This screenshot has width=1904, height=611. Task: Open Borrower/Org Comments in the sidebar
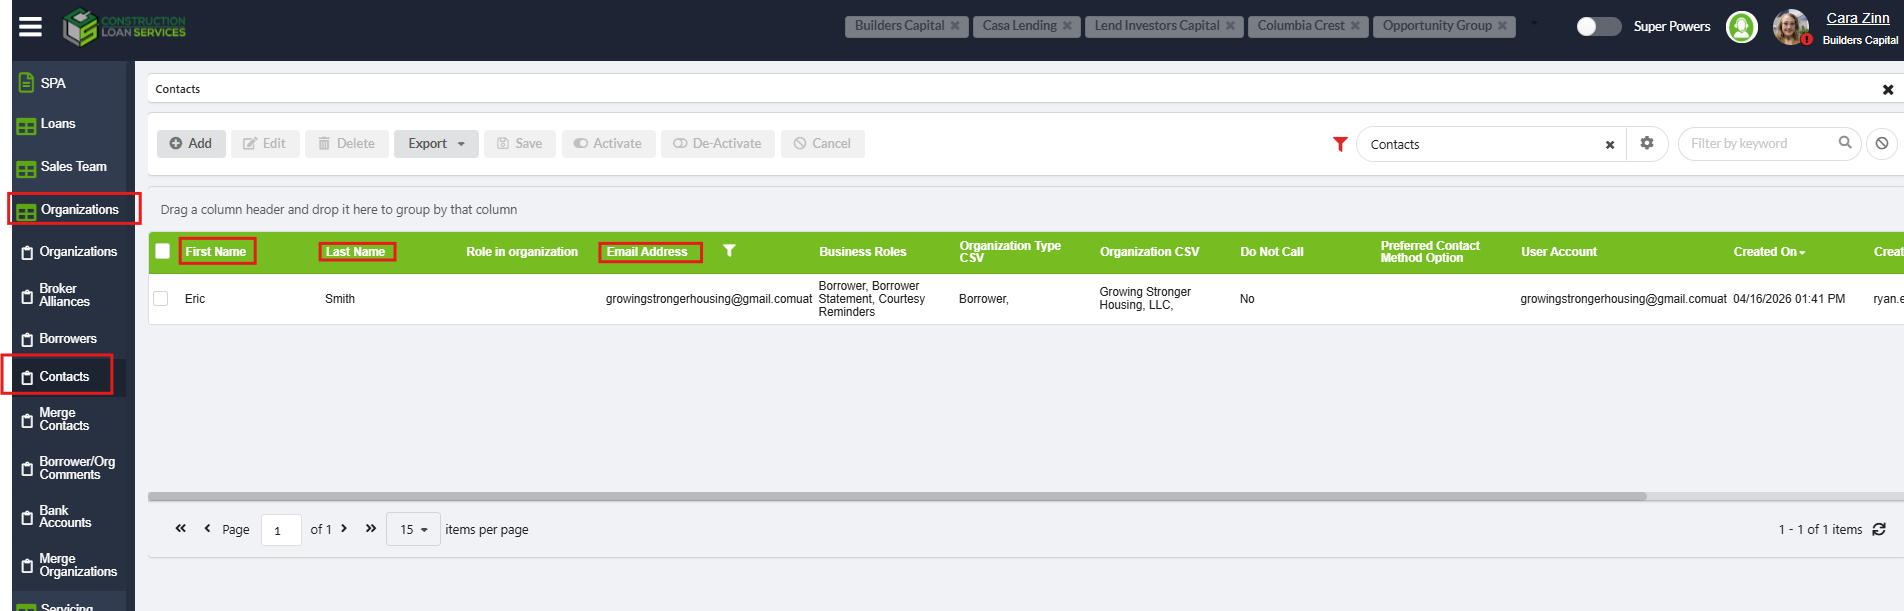pos(77,468)
